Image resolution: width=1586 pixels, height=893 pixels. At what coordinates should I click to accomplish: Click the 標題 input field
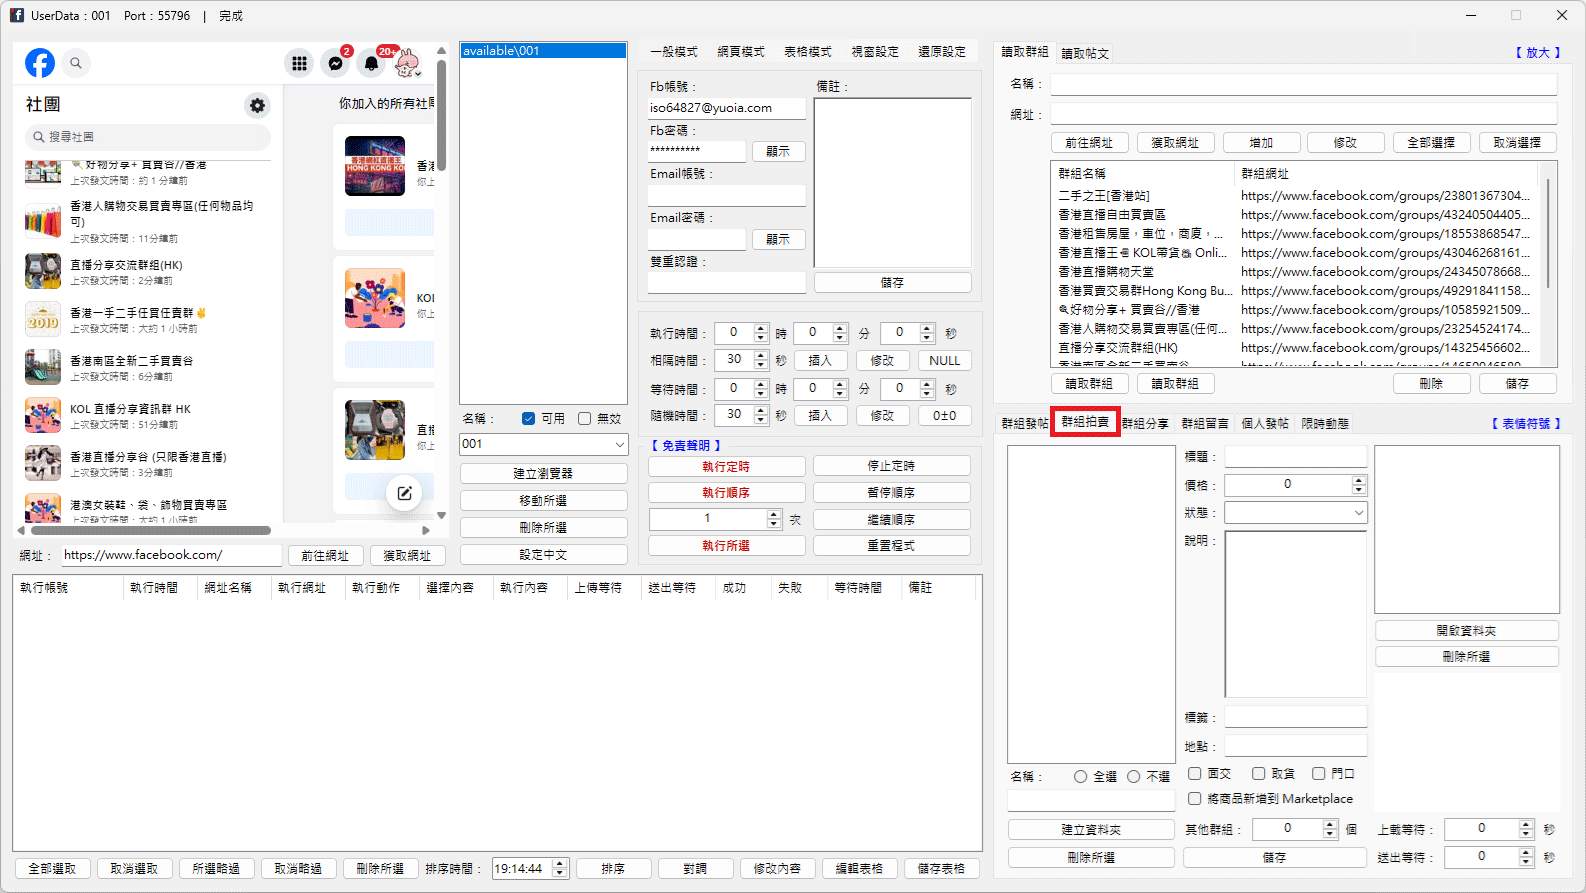(x=1296, y=457)
